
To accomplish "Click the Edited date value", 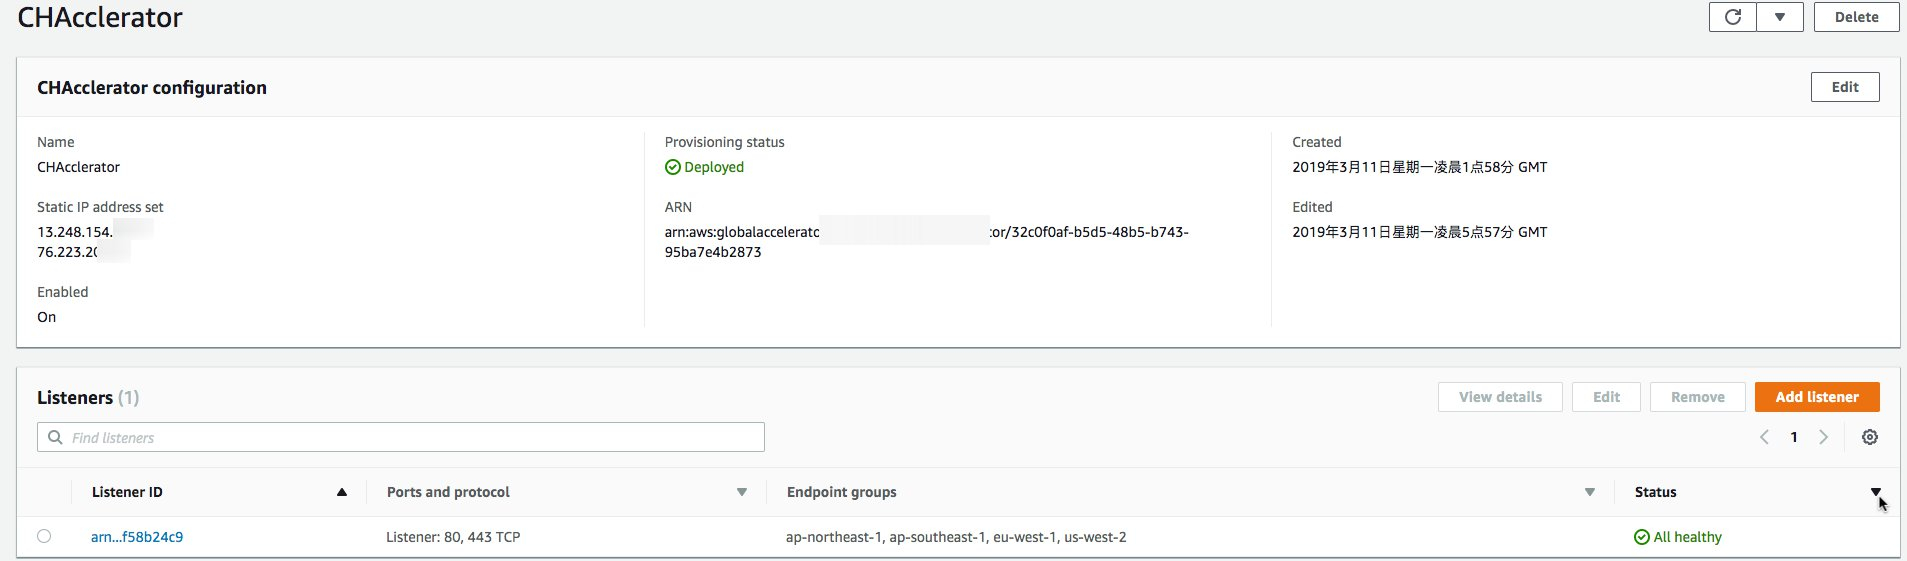I will pos(1419,232).
